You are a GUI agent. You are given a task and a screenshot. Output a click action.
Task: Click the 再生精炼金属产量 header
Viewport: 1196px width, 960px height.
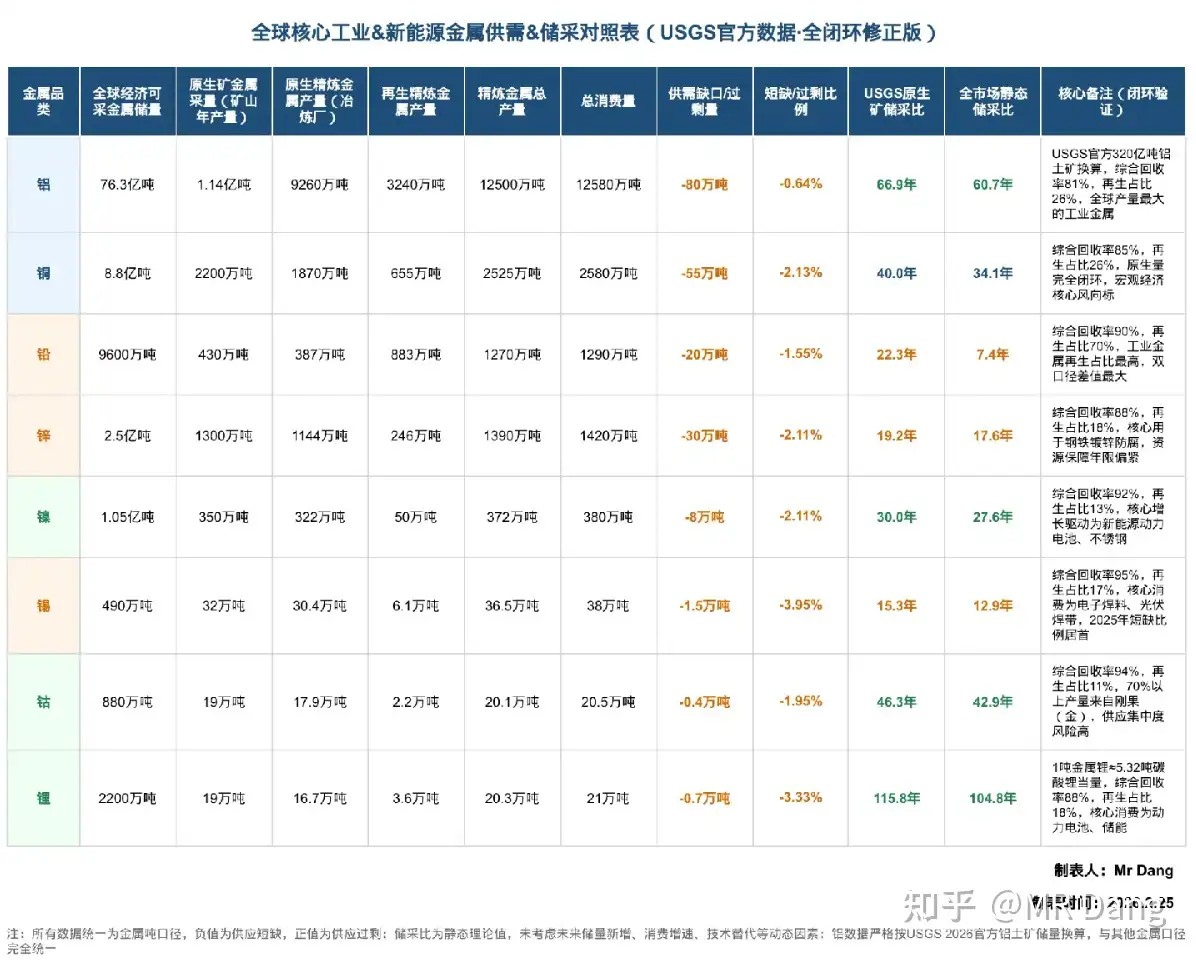coord(416,102)
